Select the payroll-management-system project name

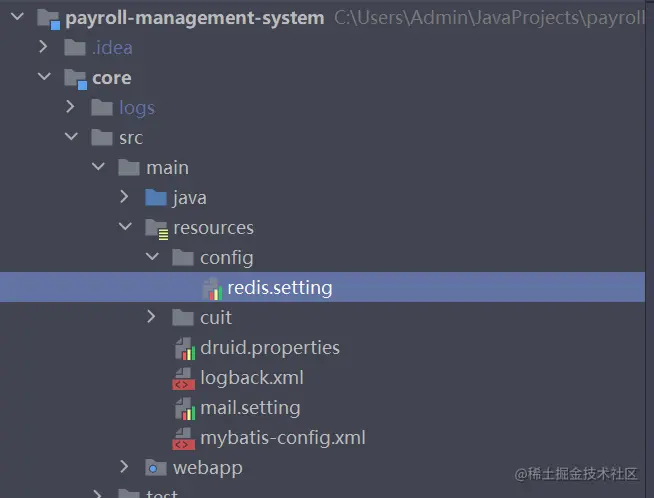[195, 18]
